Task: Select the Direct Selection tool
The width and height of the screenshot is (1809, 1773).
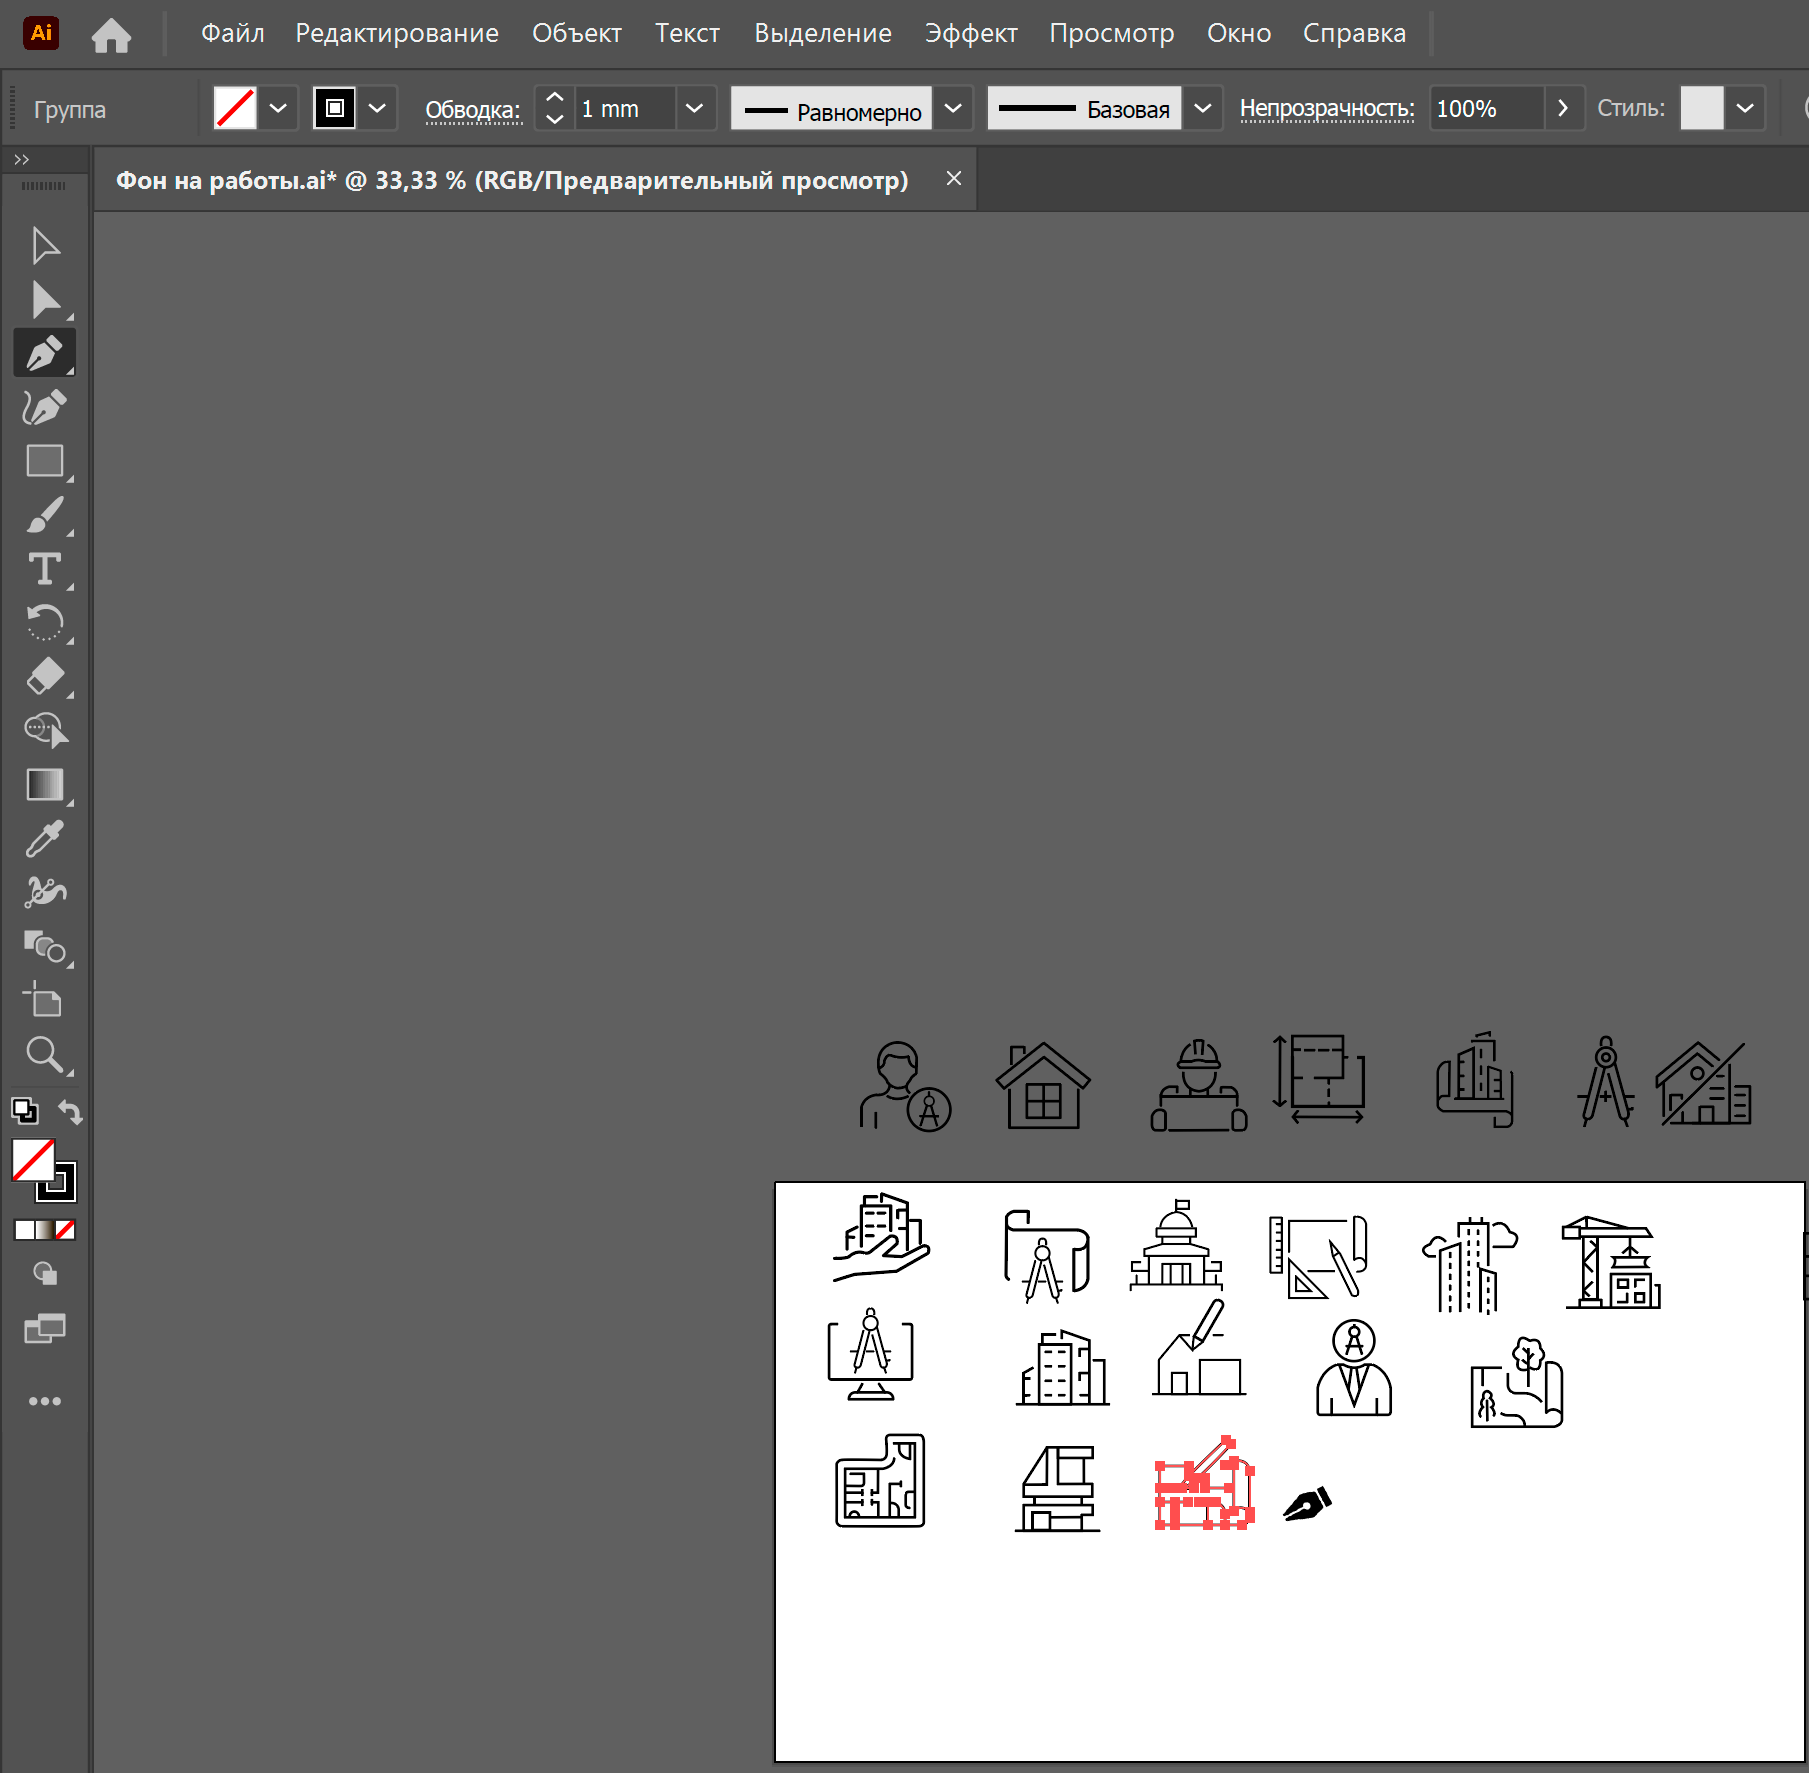Action: (45, 300)
